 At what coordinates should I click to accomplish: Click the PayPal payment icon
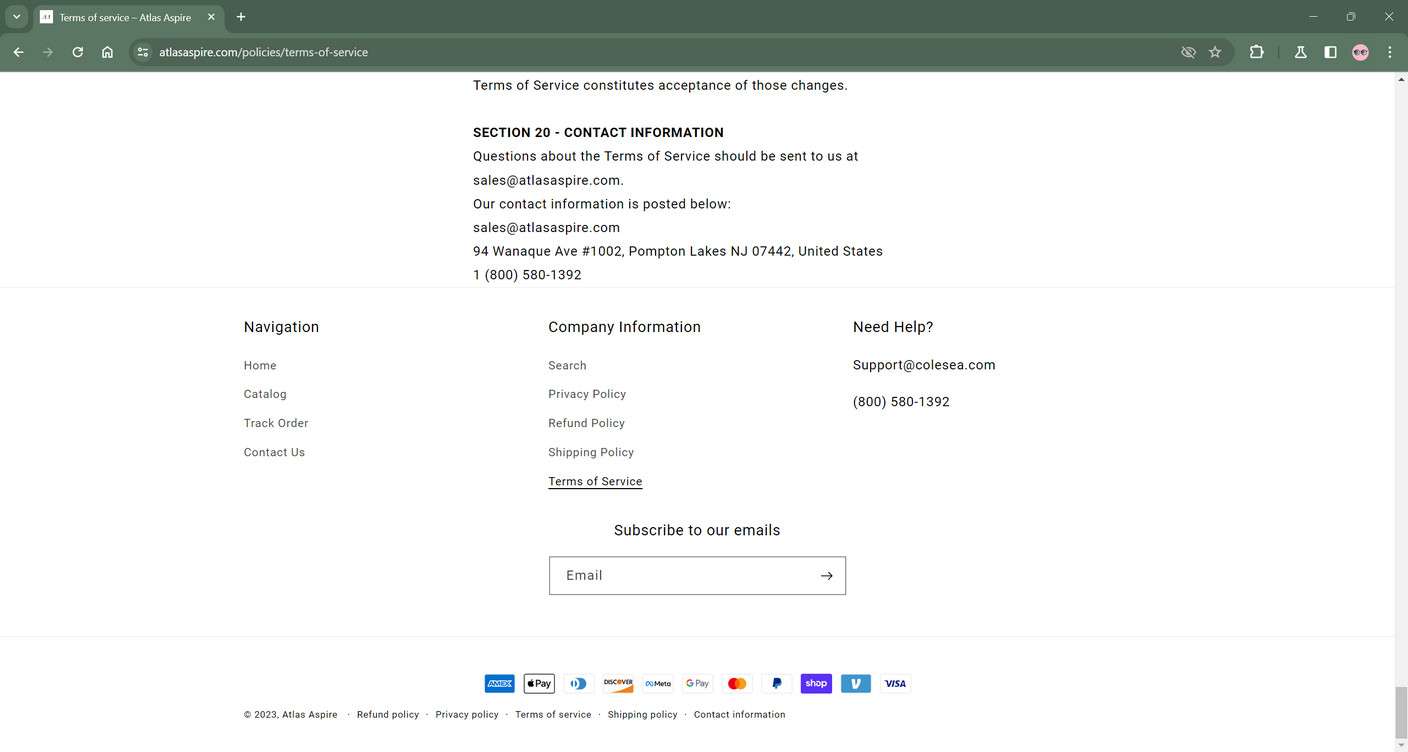point(776,683)
